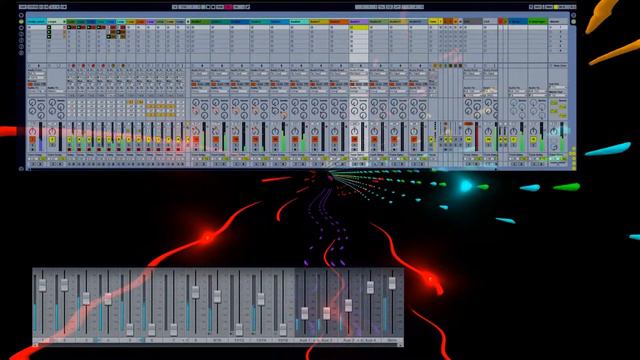
Task: Toggle yellow track activator on second track
Action: 52,140
